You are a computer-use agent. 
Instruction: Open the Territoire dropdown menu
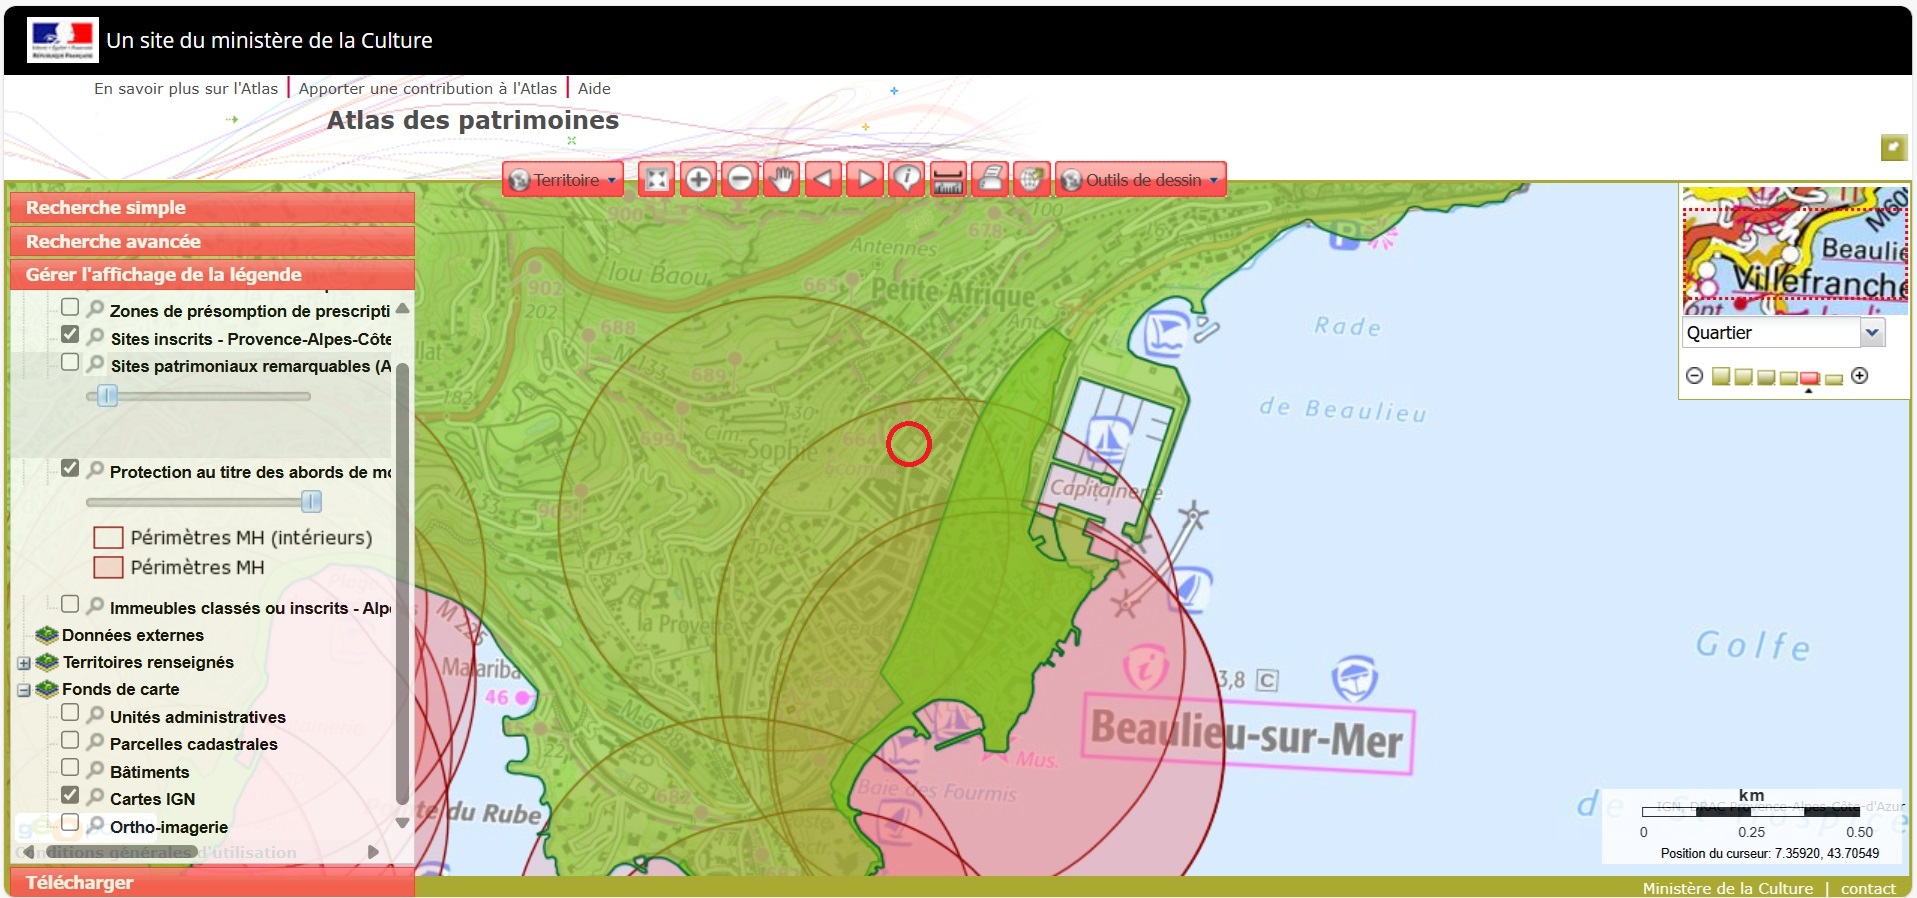[563, 180]
